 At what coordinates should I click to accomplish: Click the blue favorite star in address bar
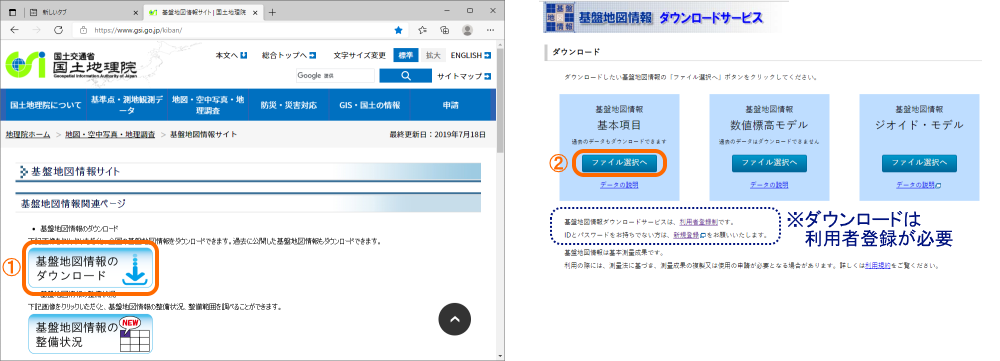(x=399, y=30)
